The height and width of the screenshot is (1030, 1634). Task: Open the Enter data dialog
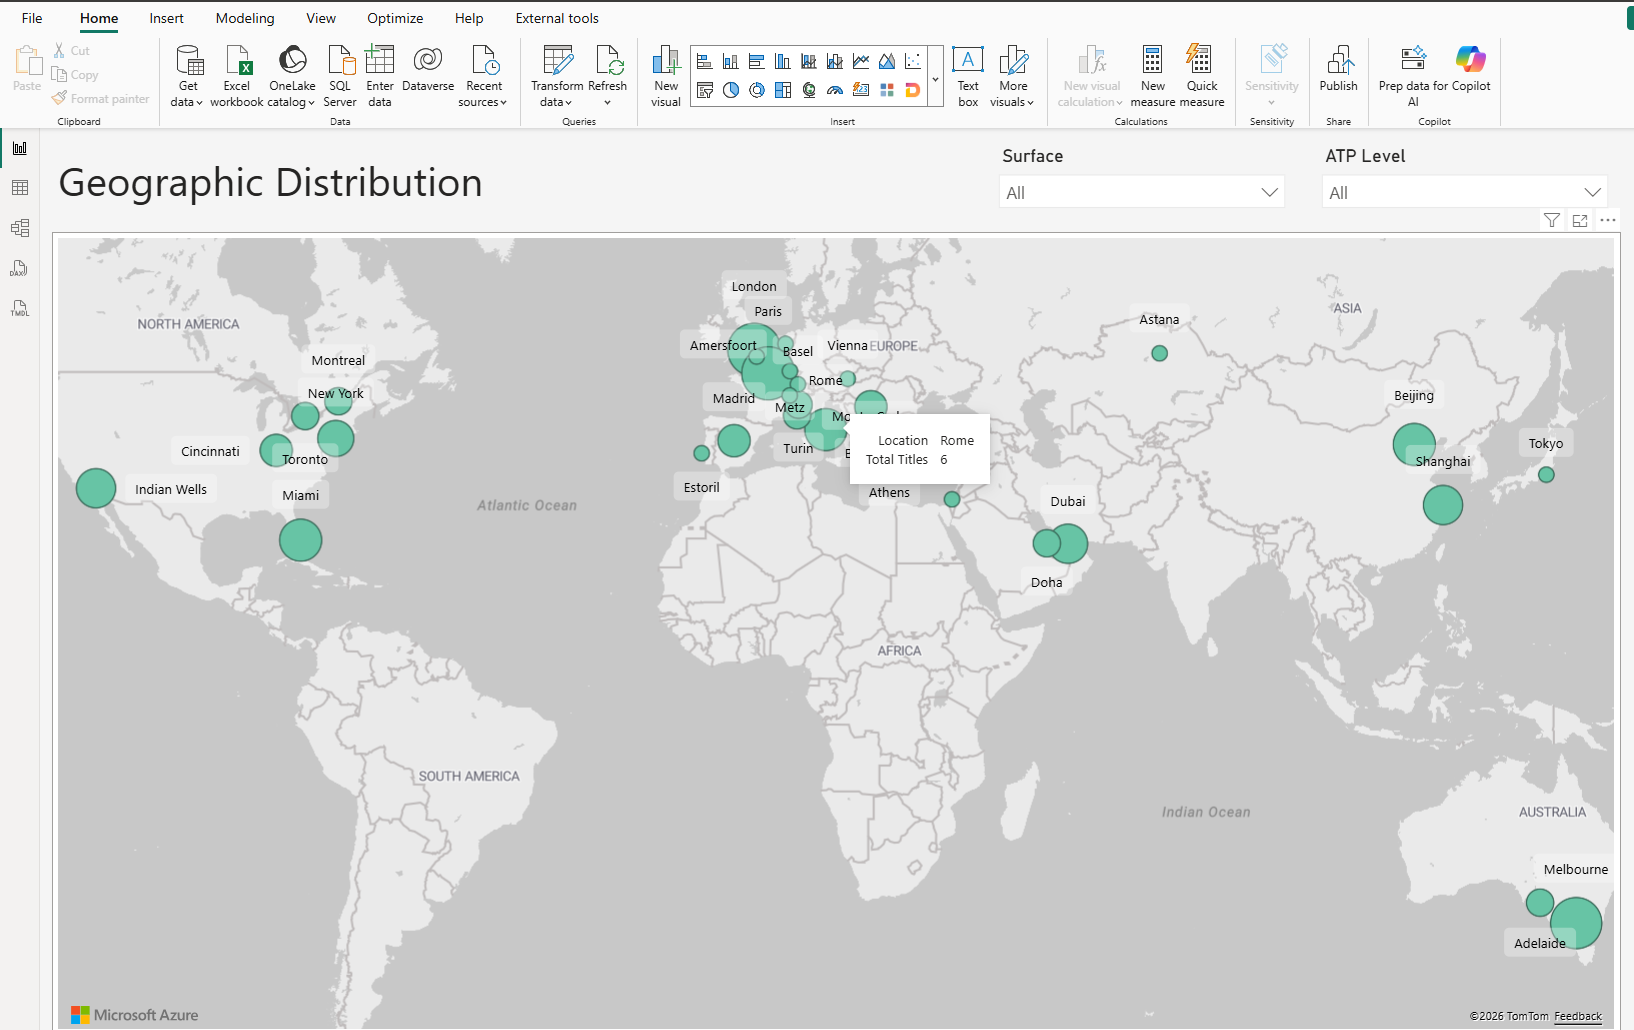pos(380,76)
